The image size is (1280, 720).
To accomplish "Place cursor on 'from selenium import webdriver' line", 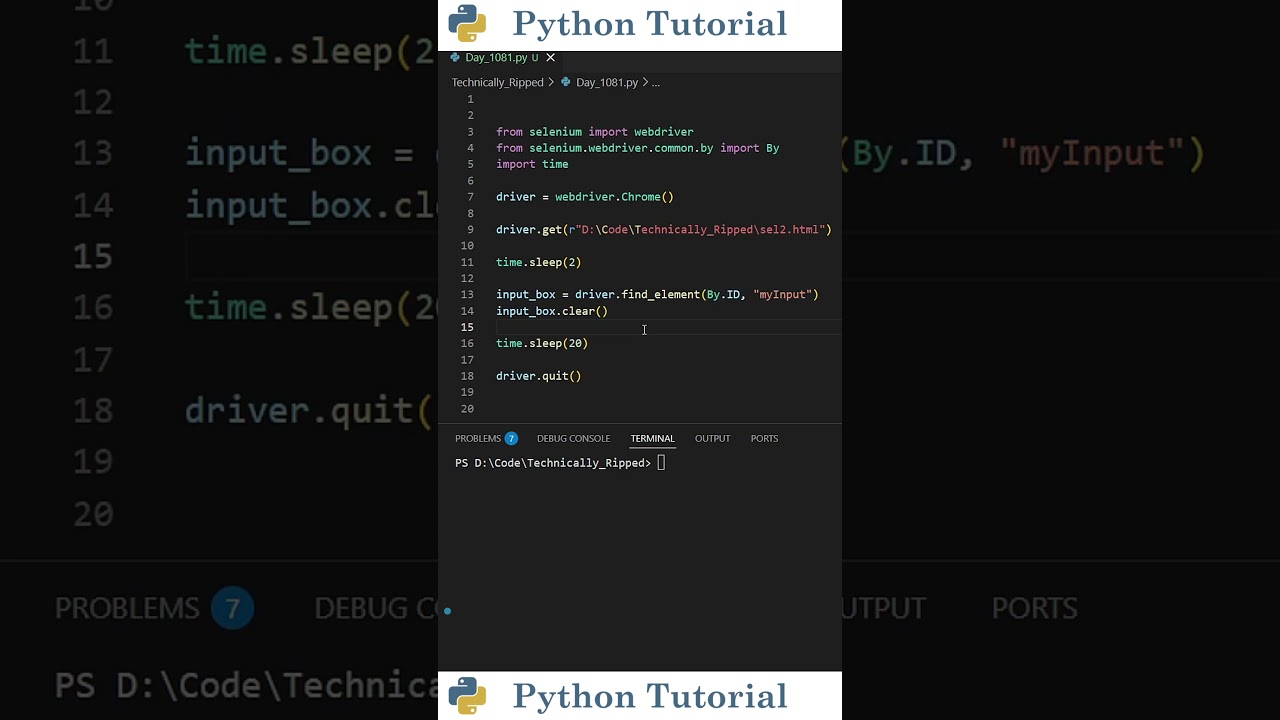I will pyautogui.click(x=594, y=132).
